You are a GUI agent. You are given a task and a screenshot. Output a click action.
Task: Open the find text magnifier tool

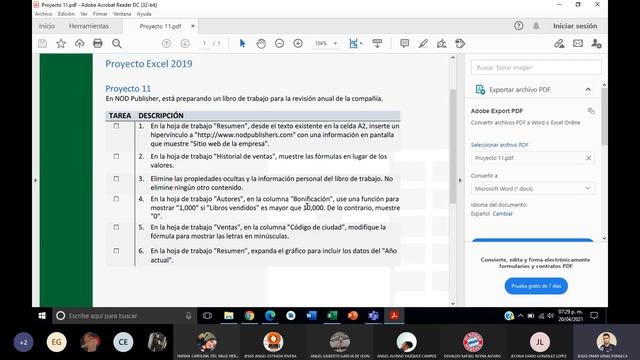click(117, 43)
